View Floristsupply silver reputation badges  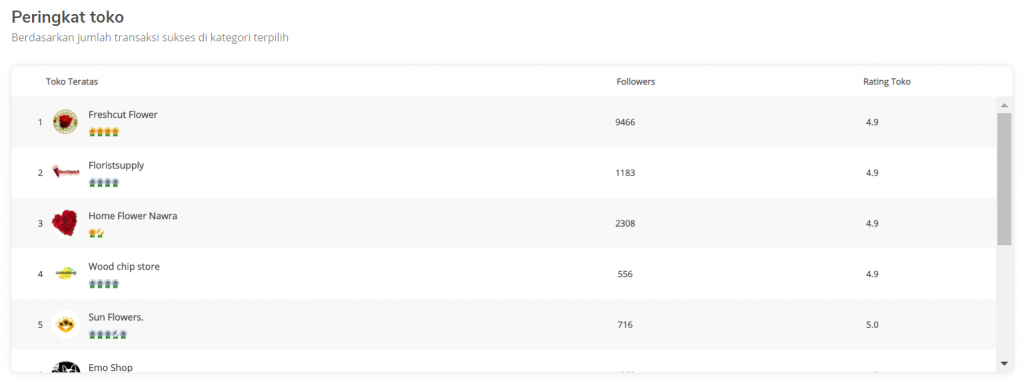pos(104,183)
